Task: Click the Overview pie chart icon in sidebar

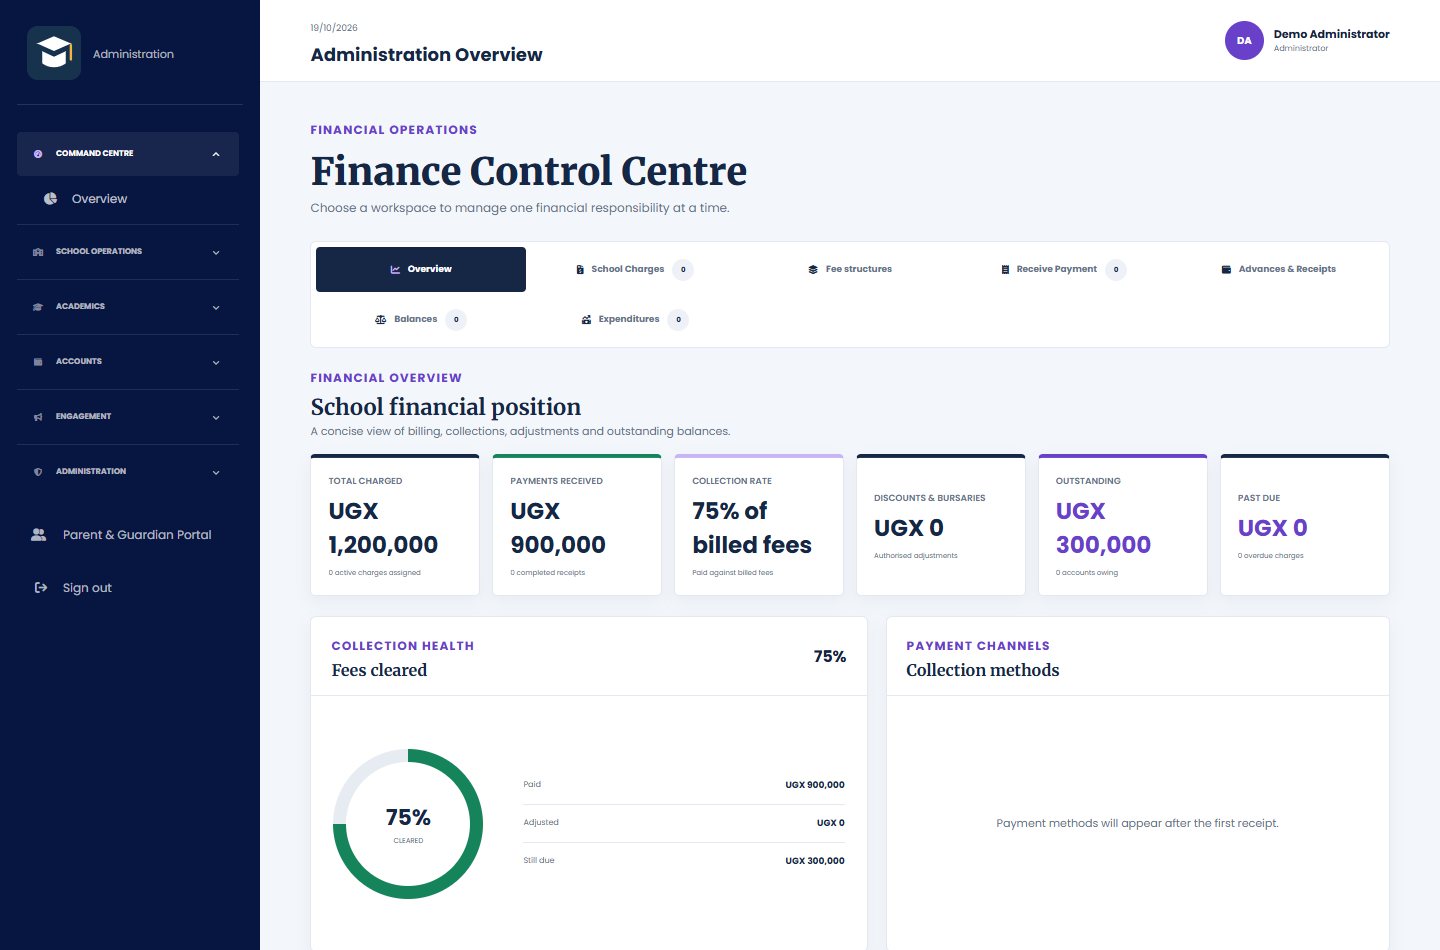Action: coord(50,199)
